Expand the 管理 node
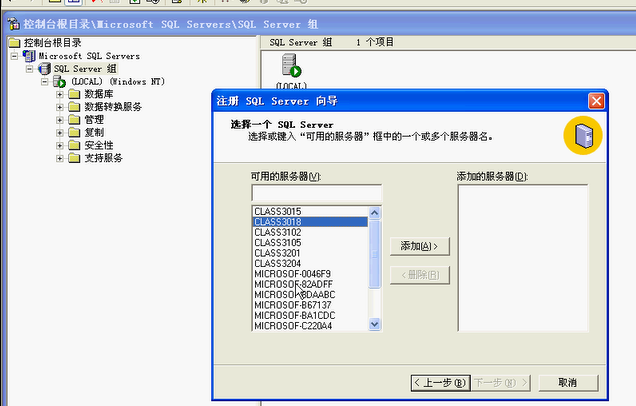636x406 pixels. (x=60, y=120)
